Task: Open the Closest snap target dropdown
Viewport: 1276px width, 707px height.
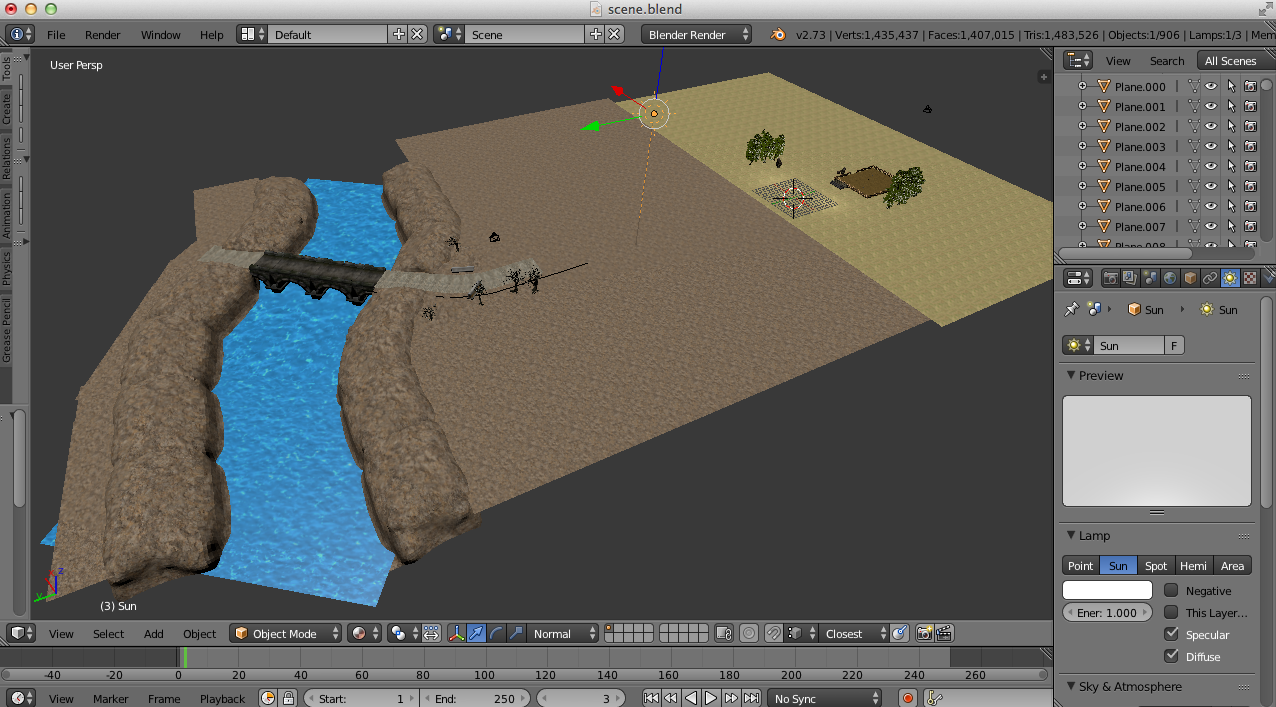Action: click(854, 633)
